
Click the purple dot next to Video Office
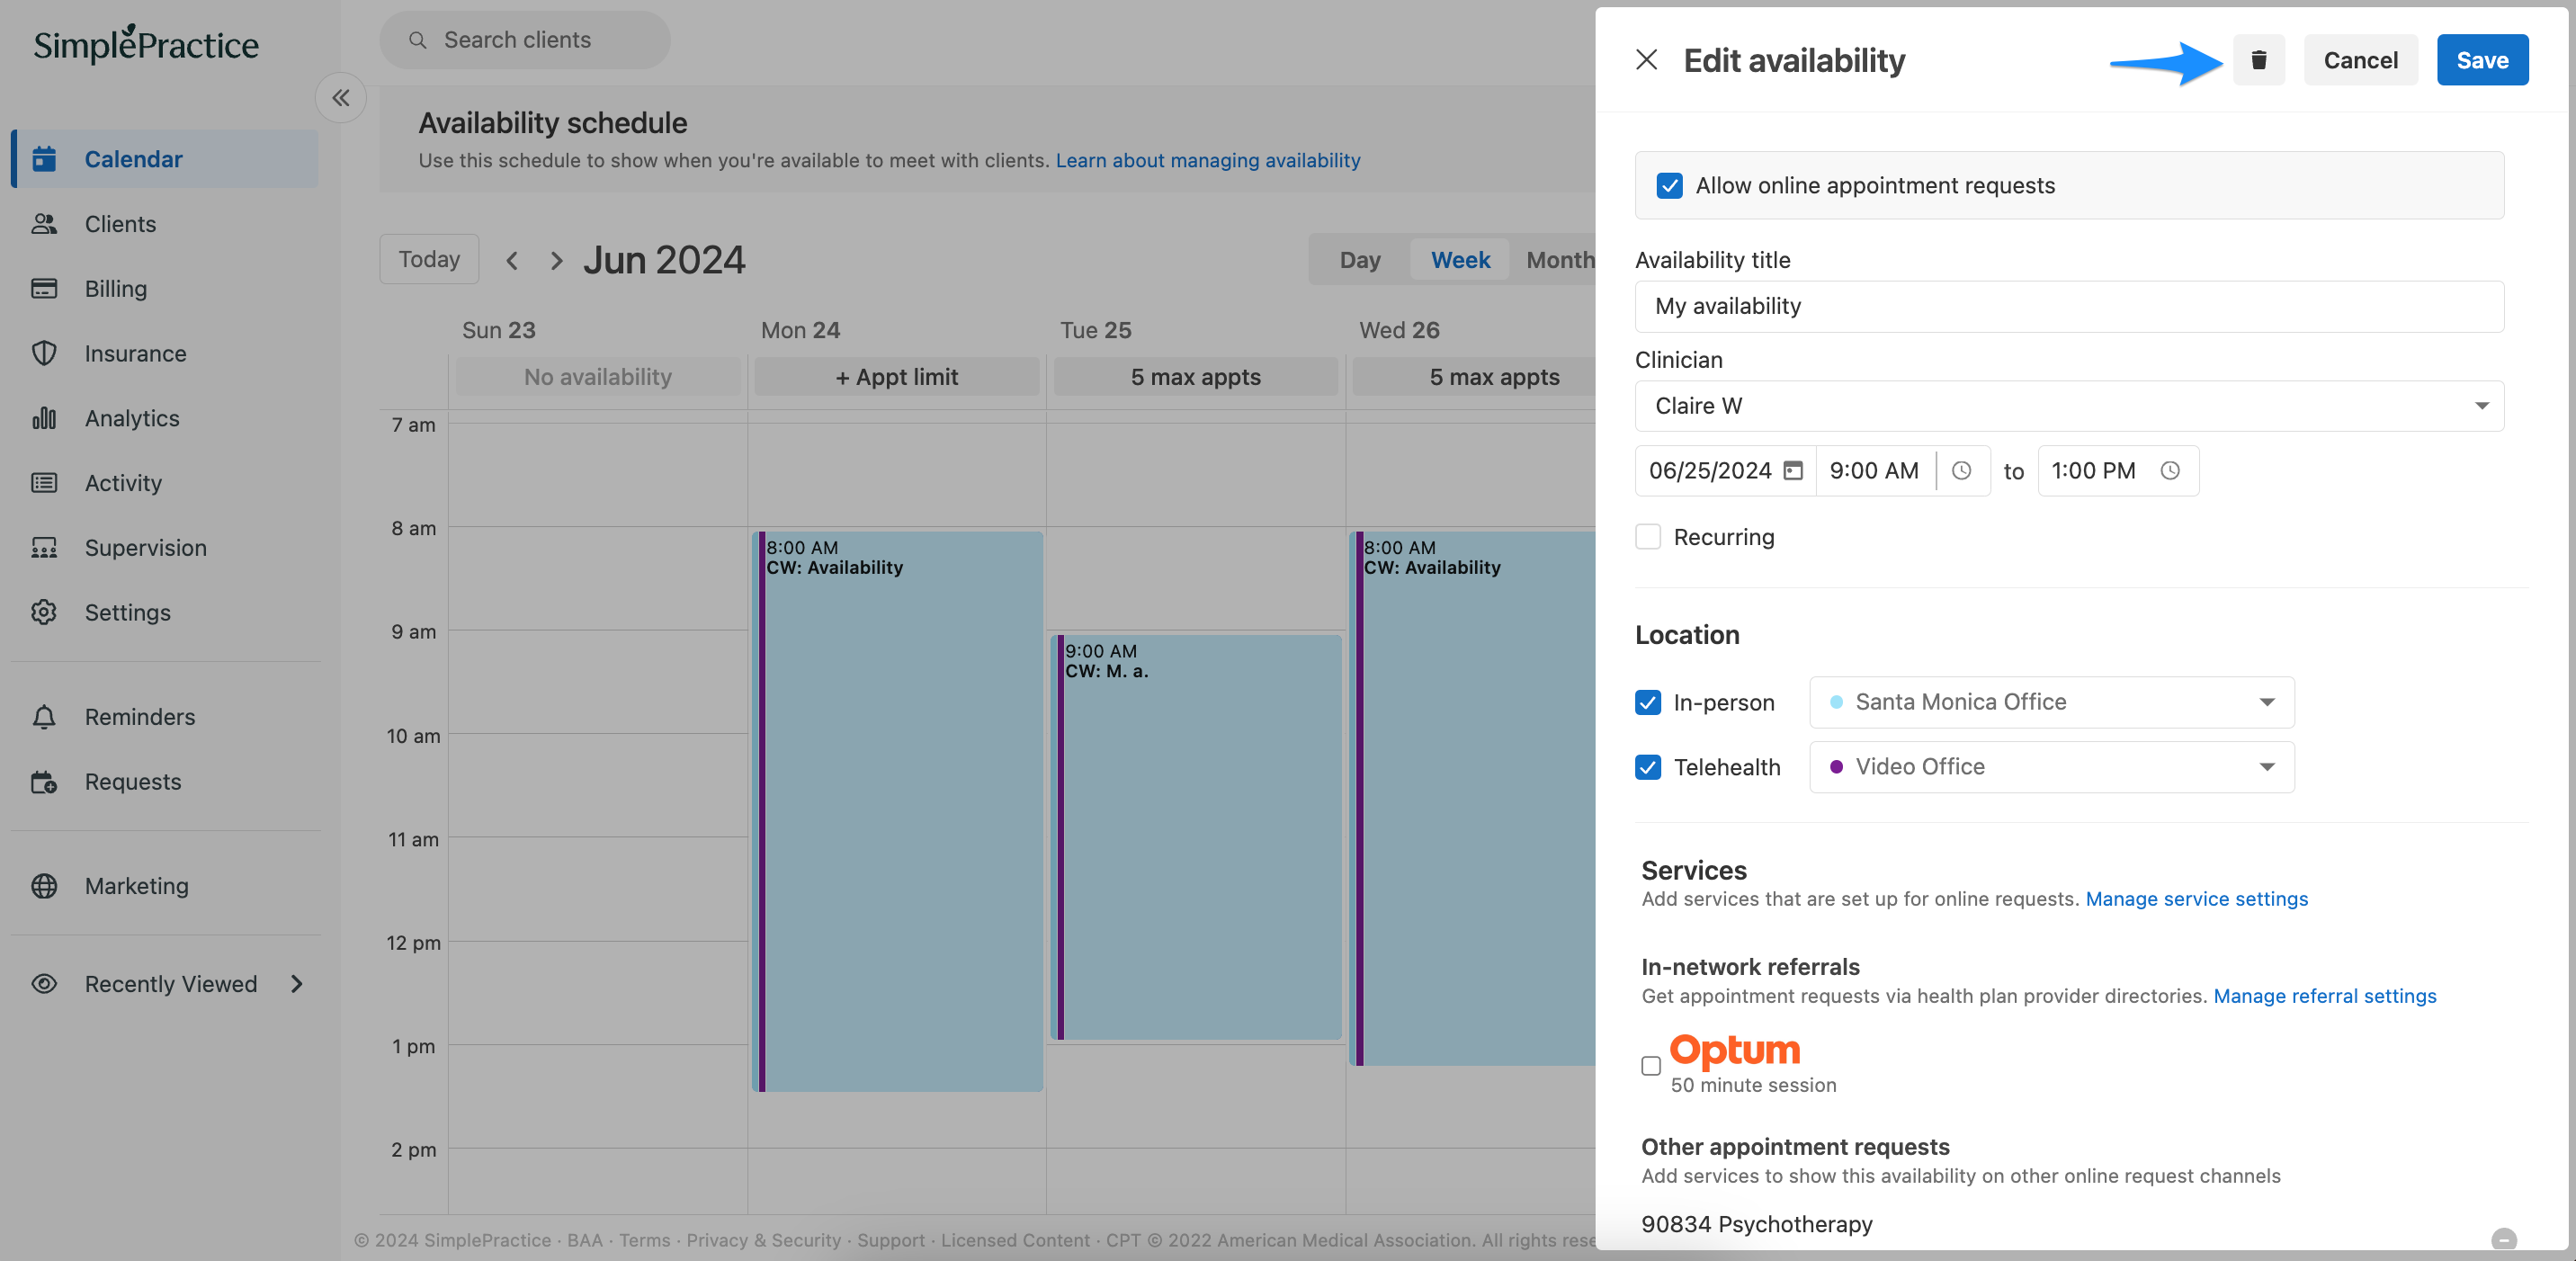pos(1836,767)
